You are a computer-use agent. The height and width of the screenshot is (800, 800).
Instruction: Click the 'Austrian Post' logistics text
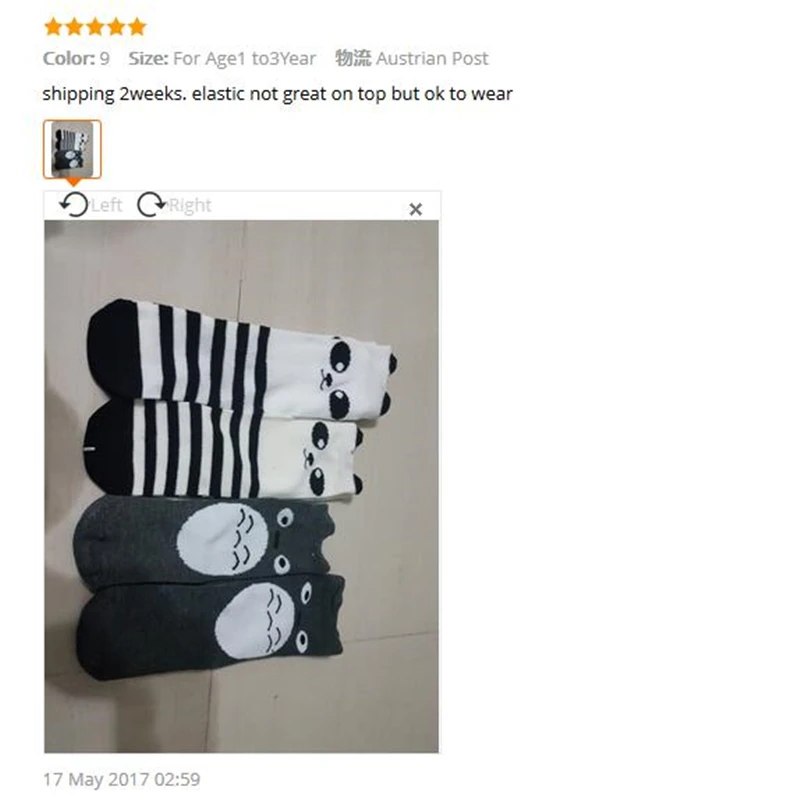[432, 59]
